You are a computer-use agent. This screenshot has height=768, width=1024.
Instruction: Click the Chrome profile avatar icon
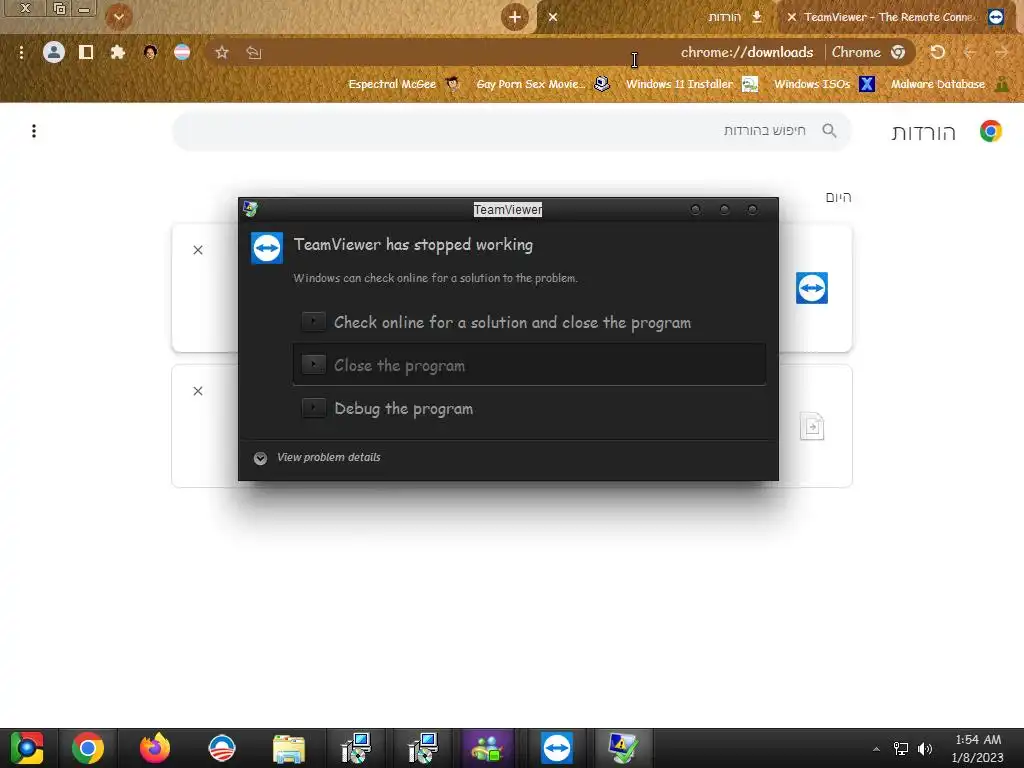[54, 52]
